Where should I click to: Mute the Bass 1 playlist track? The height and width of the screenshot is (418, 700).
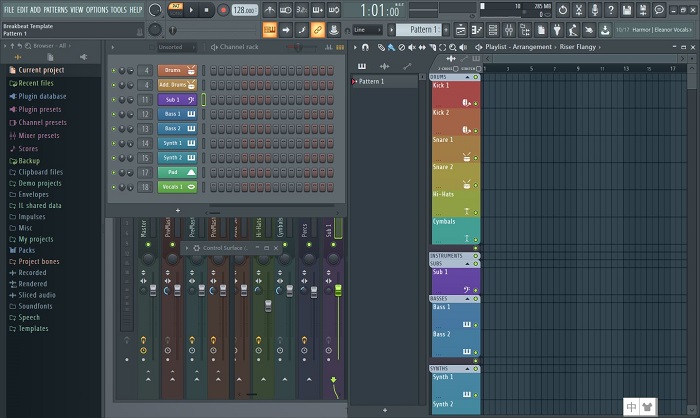[x=475, y=325]
